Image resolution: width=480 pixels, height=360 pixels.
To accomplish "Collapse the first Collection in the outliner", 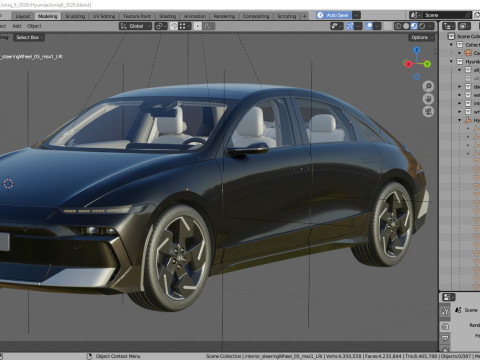I will click(451, 45).
